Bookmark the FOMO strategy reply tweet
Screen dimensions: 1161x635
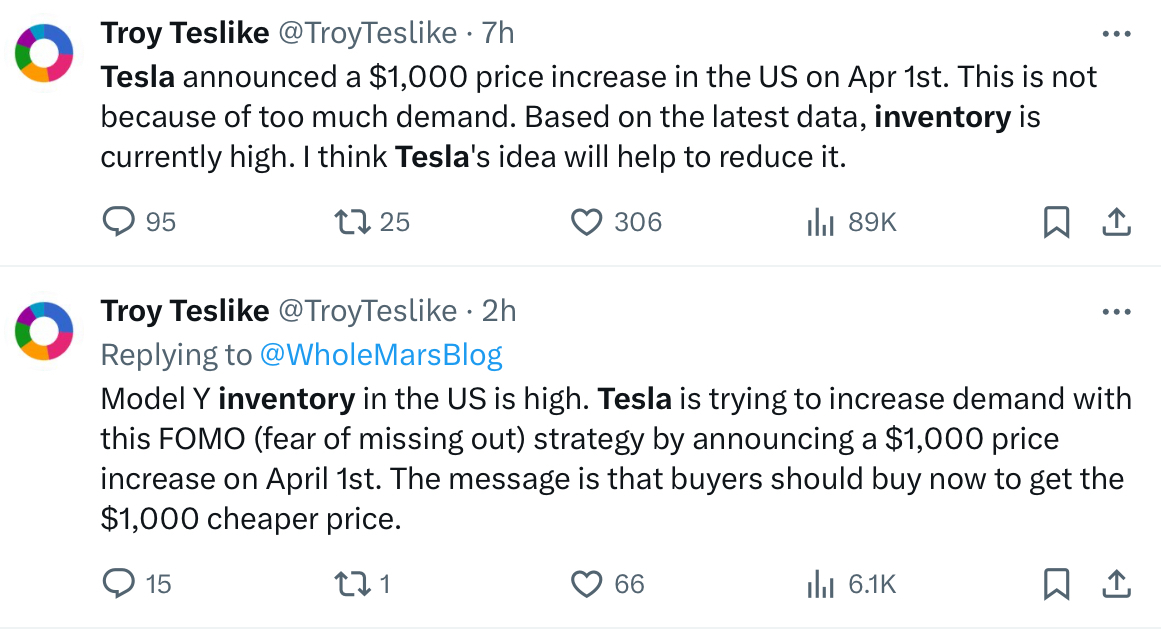click(x=1057, y=584)
